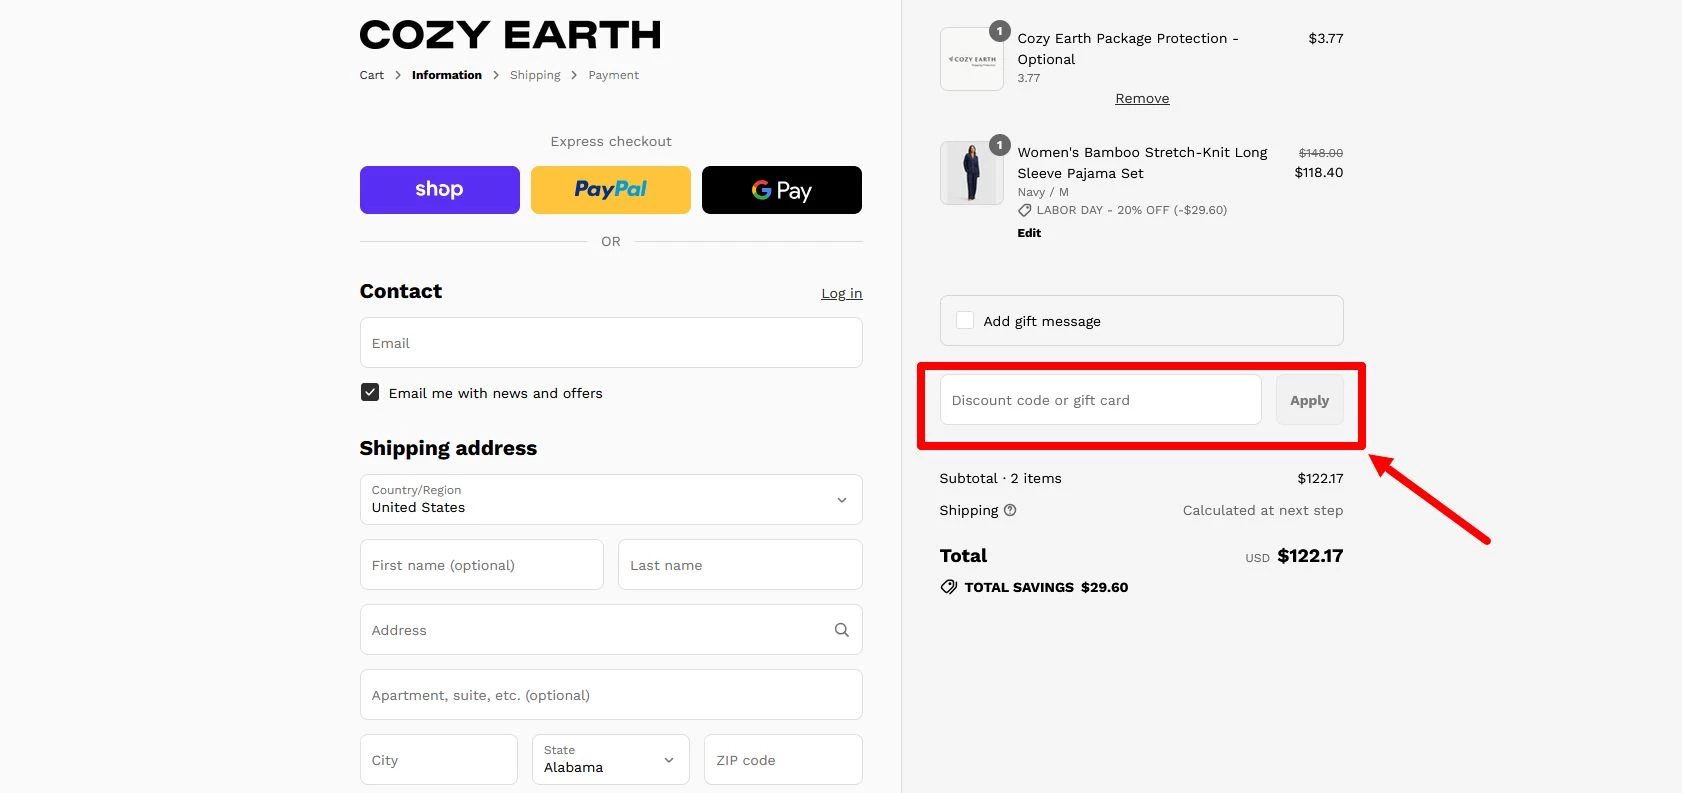1682x793 pixels.
Task: Click the Pajama Set product thumbnail
Action: [x=972, y=173]
